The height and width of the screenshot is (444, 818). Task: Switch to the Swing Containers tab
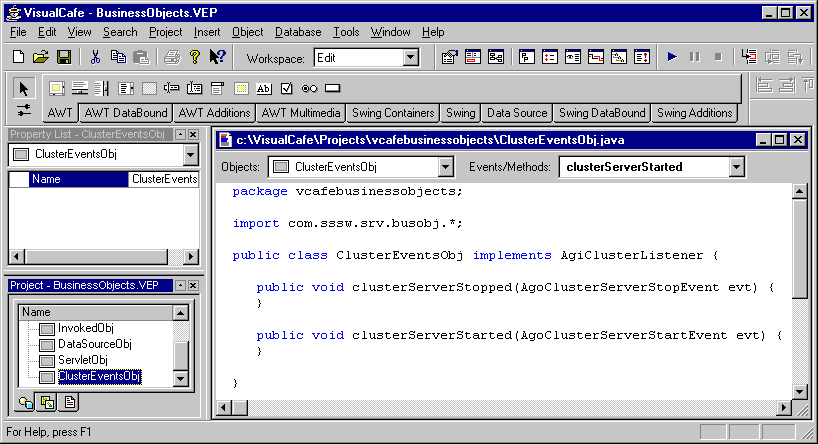393,113
